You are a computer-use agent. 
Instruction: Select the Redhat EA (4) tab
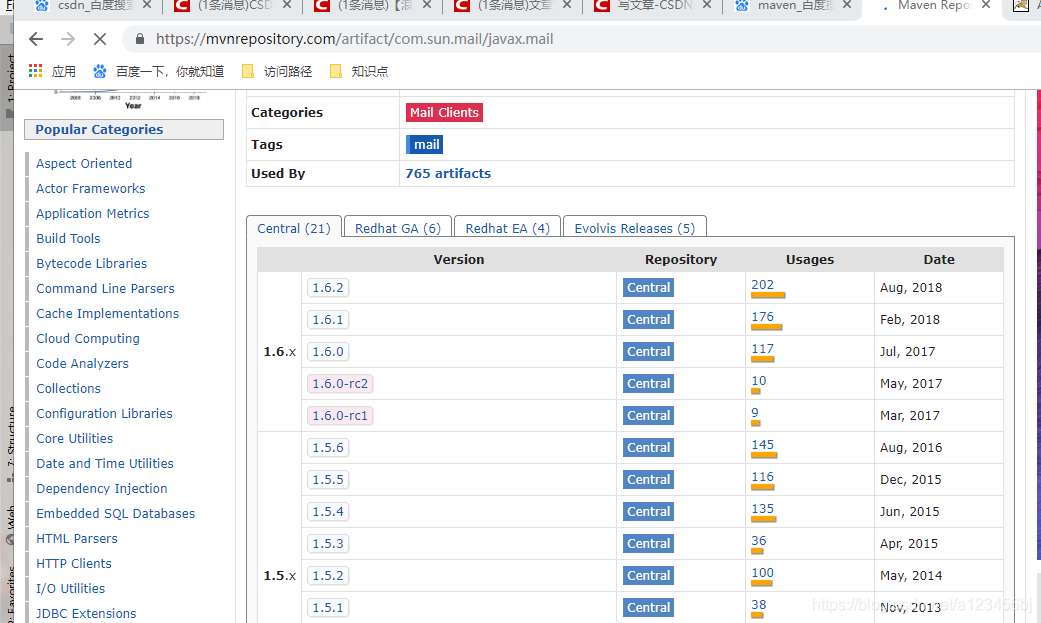pyautogui.click(x=507, y=228)
